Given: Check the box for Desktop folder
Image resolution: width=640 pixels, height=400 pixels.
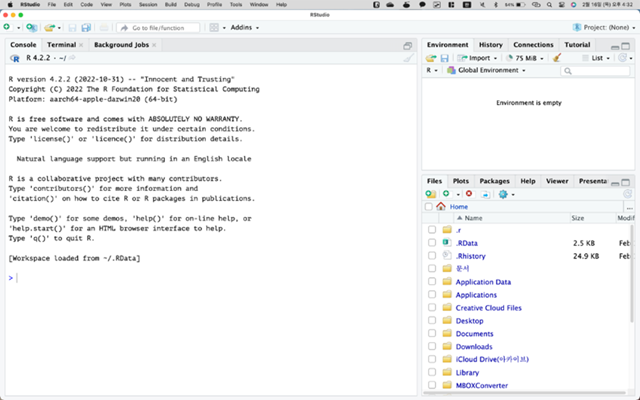Looking at the screenshot, I should pos(432,320).
